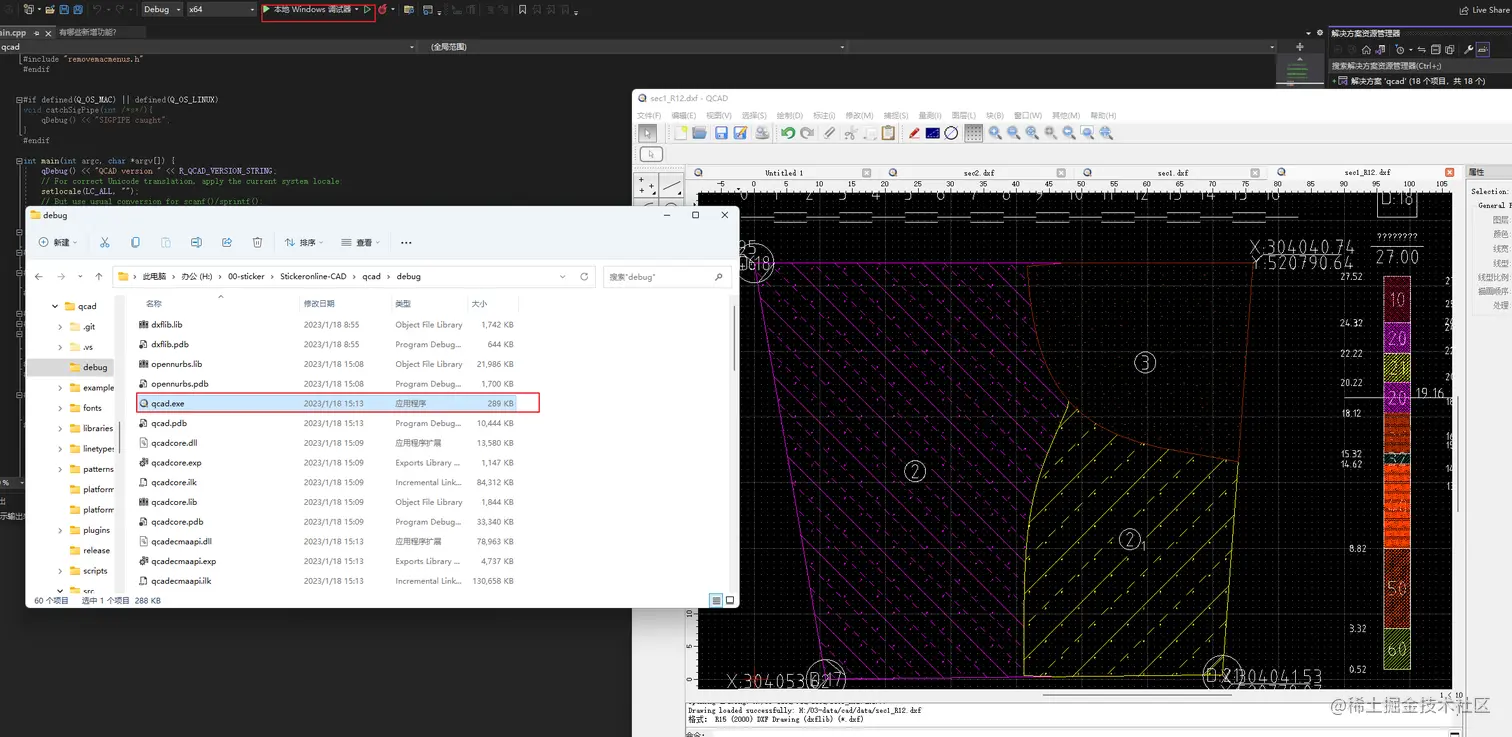Click Save All icon in Visual Studio
Viewport: 1512px width, 737px height.
click(78, 9)
